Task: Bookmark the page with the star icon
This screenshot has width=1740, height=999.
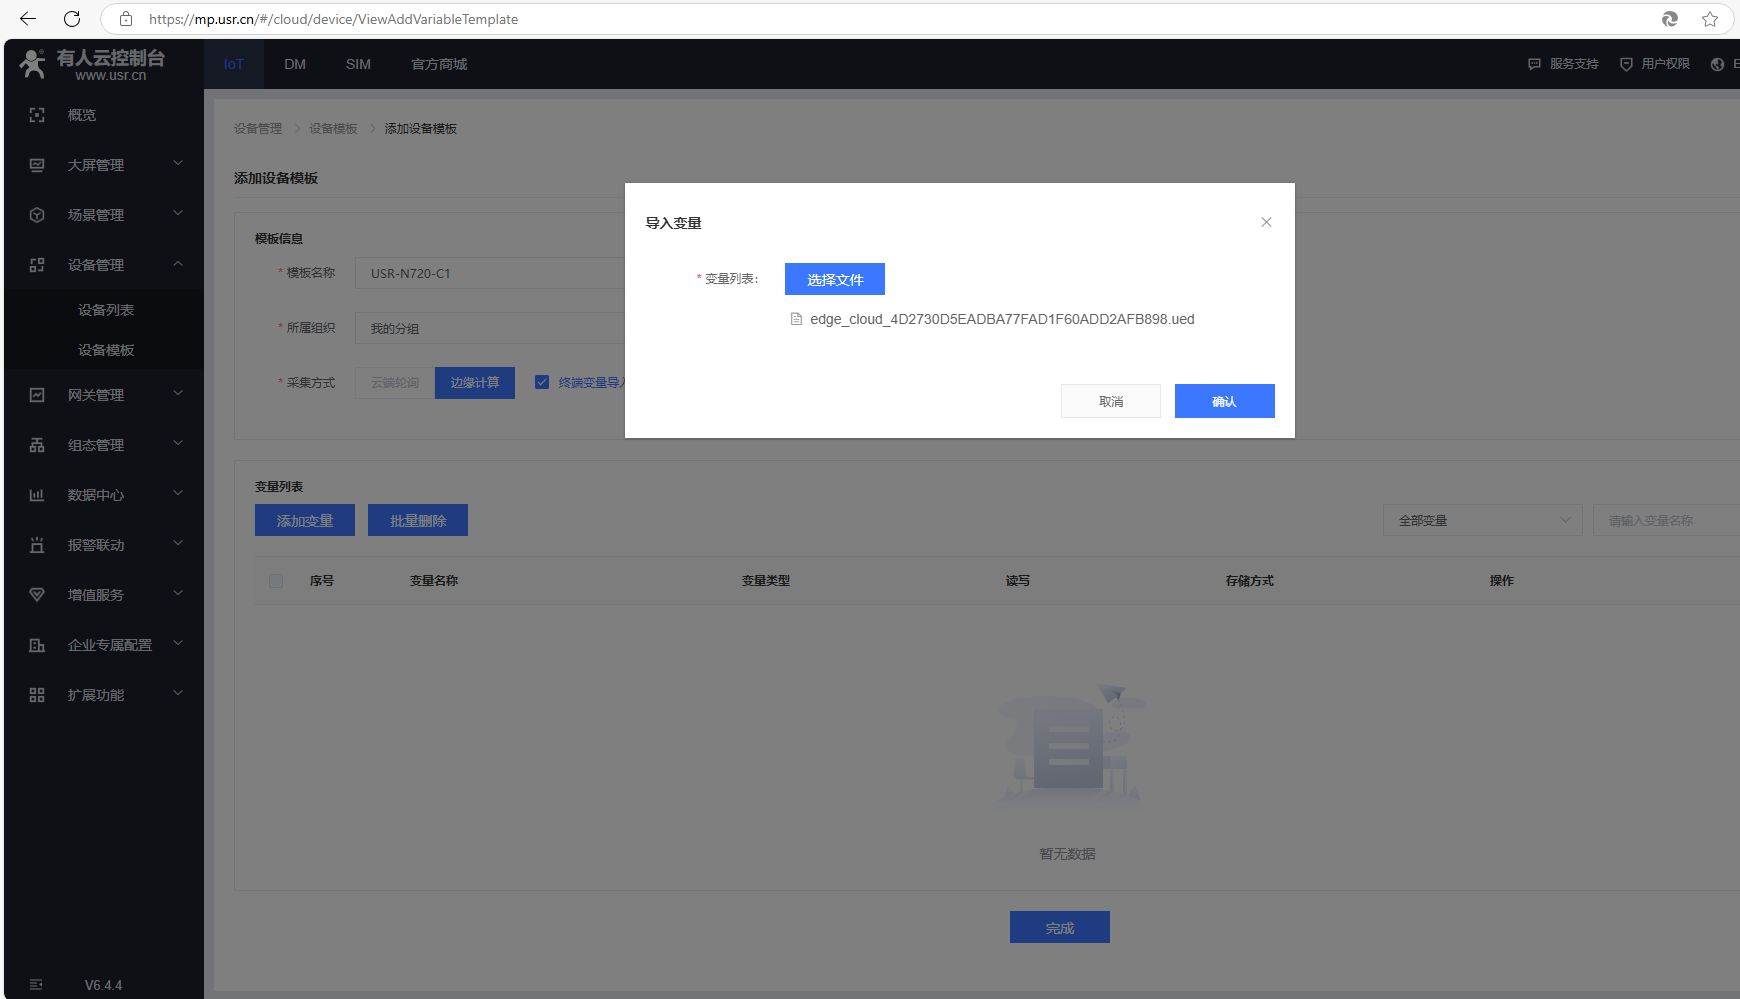Action: click(x=1710, y=19)
